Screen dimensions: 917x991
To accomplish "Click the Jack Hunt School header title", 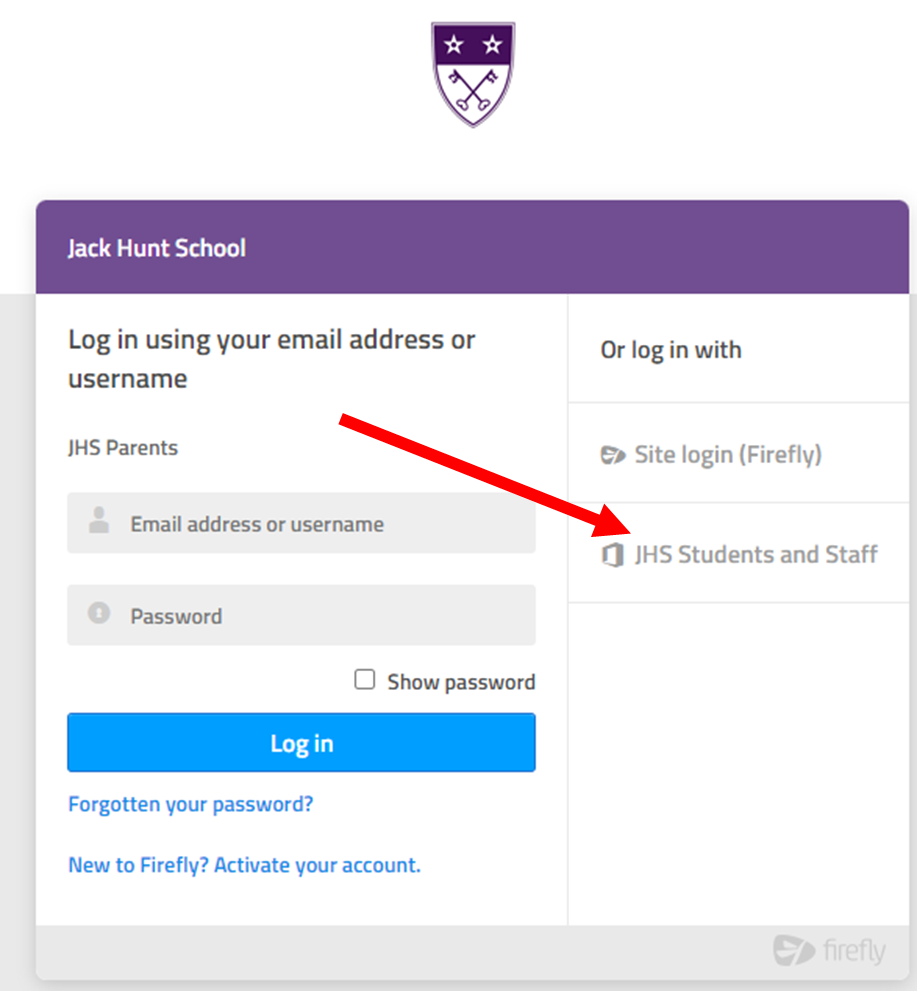I will [x=157, y=248].
